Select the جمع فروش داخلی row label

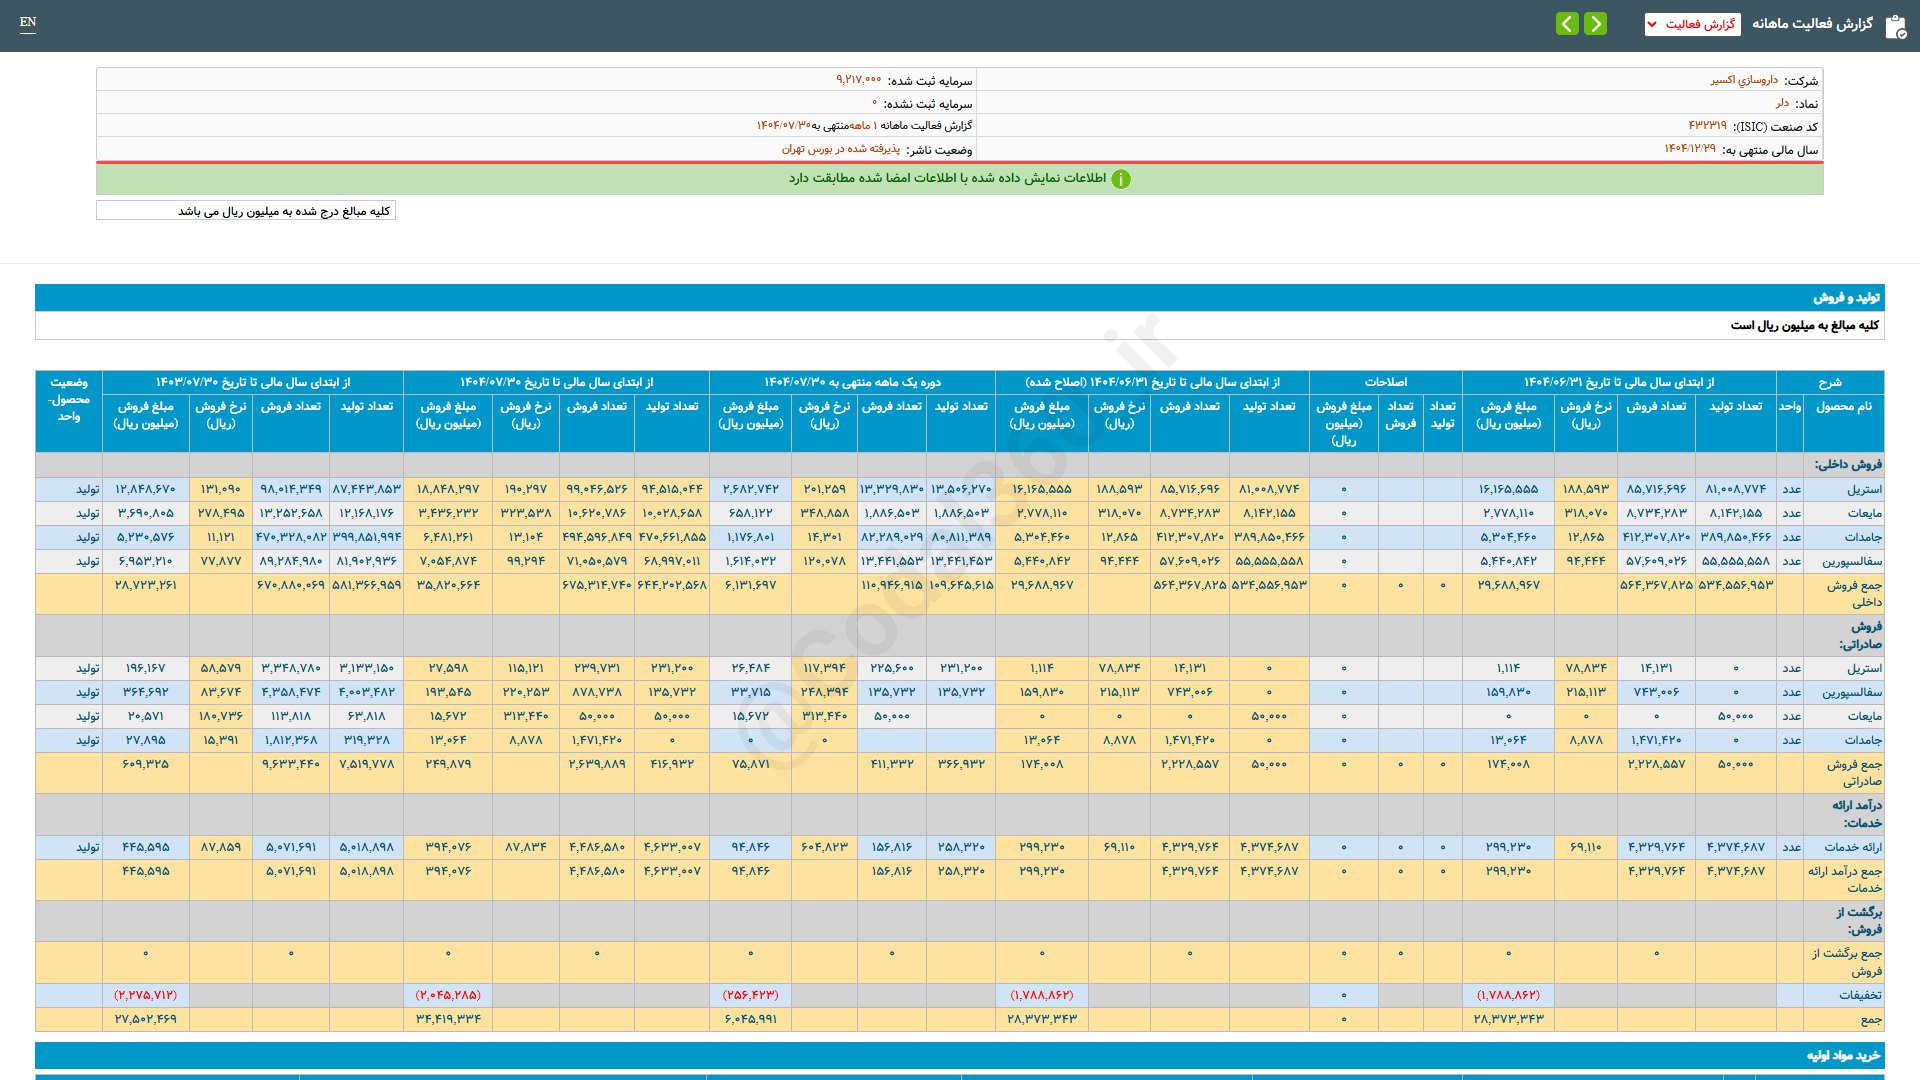(x=1853, y=593)
